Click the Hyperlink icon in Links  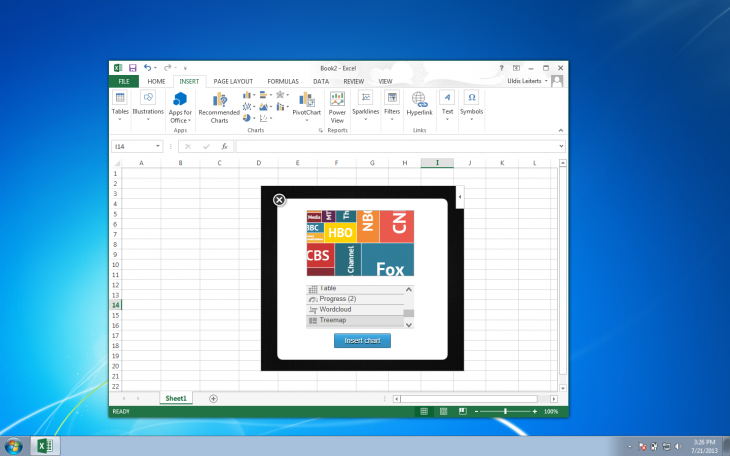point(419,103)
